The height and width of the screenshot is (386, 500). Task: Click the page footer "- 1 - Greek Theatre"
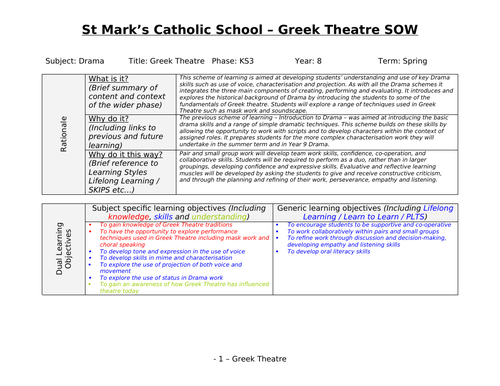250,359
